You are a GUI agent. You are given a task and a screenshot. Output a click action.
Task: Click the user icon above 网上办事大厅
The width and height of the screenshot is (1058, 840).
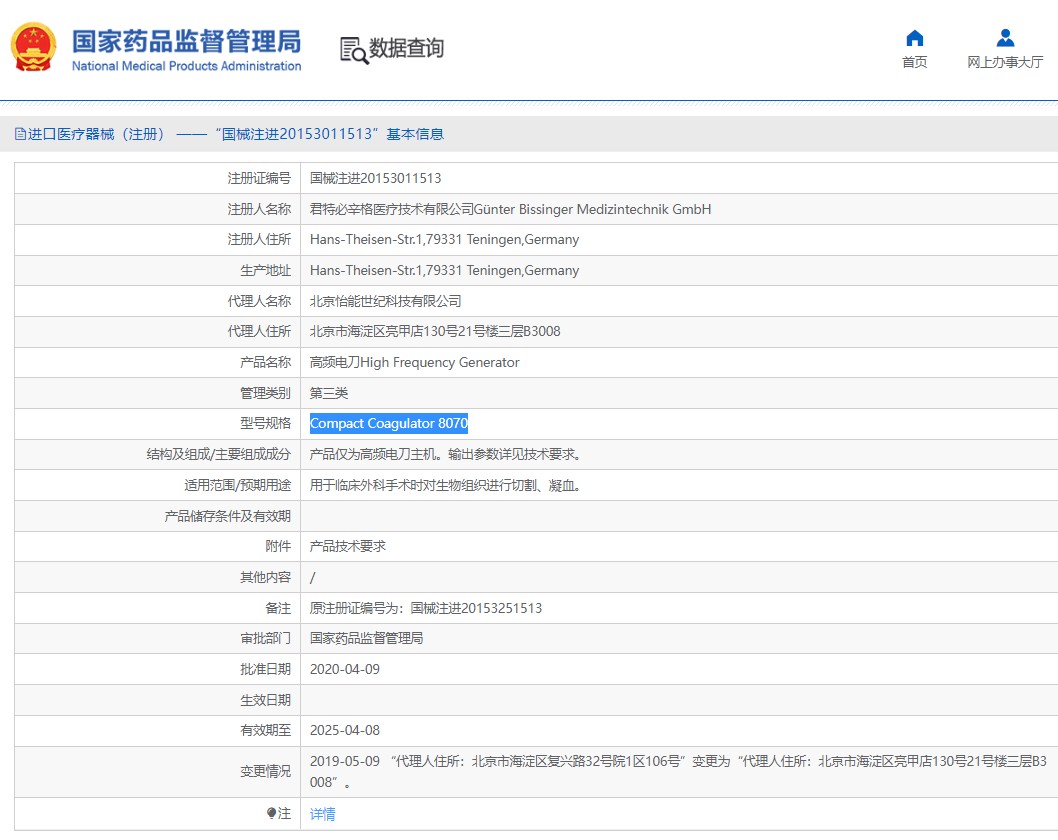pos(1005,38)
